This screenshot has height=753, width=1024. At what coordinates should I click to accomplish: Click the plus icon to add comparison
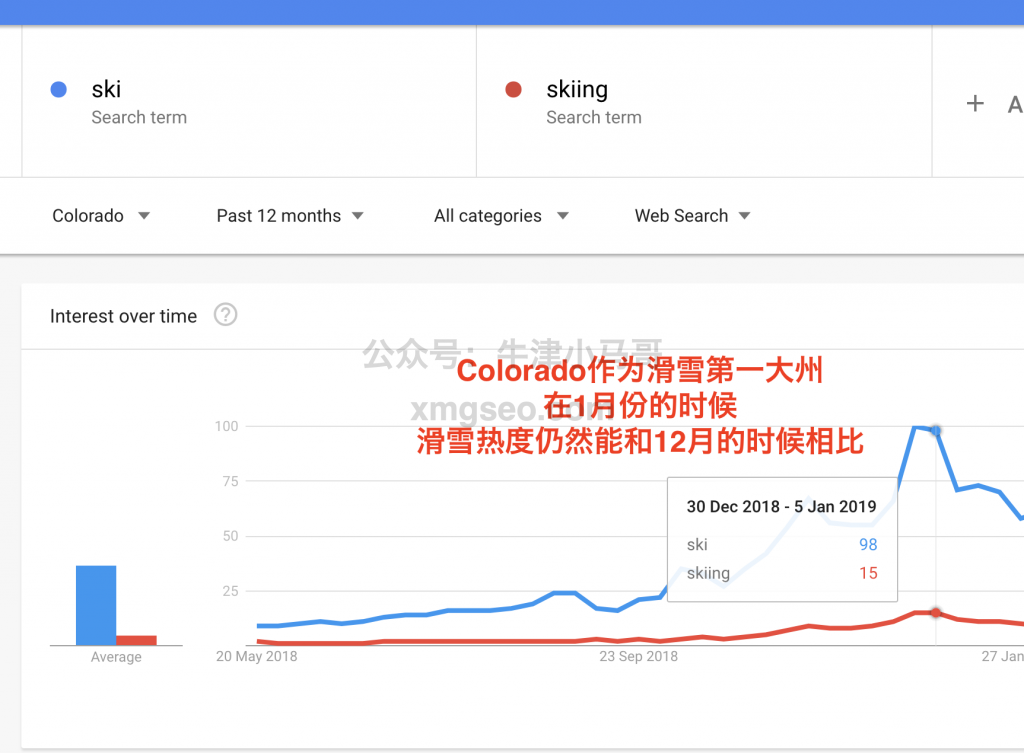(x=975, y=103)
